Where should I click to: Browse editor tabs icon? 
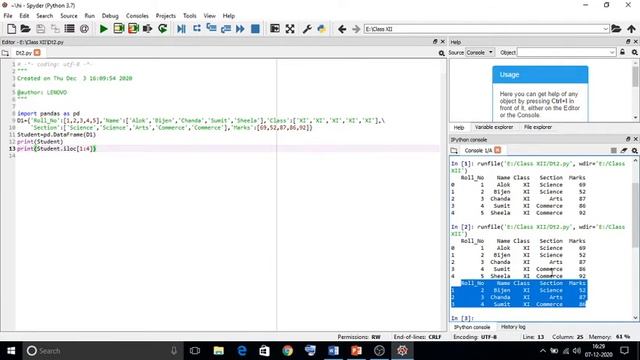click(5, 53)
